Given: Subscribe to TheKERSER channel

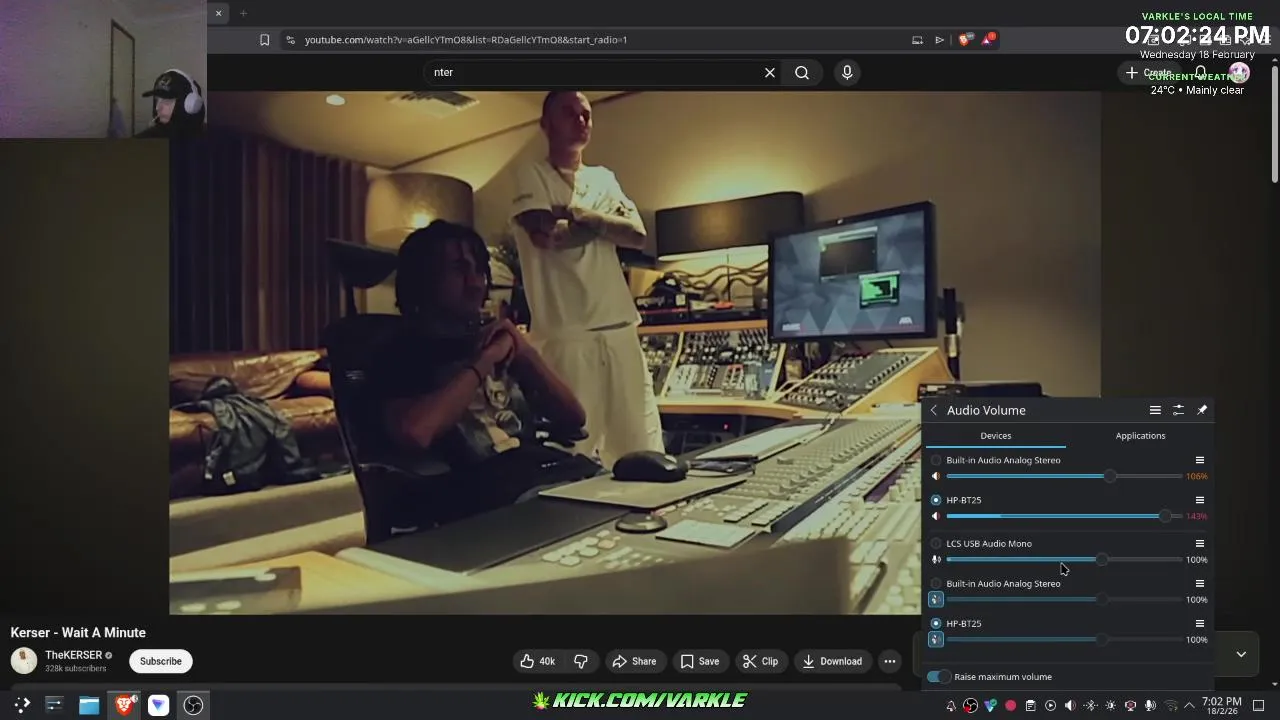Looking at the screenshot, I should tap(161, 661).
